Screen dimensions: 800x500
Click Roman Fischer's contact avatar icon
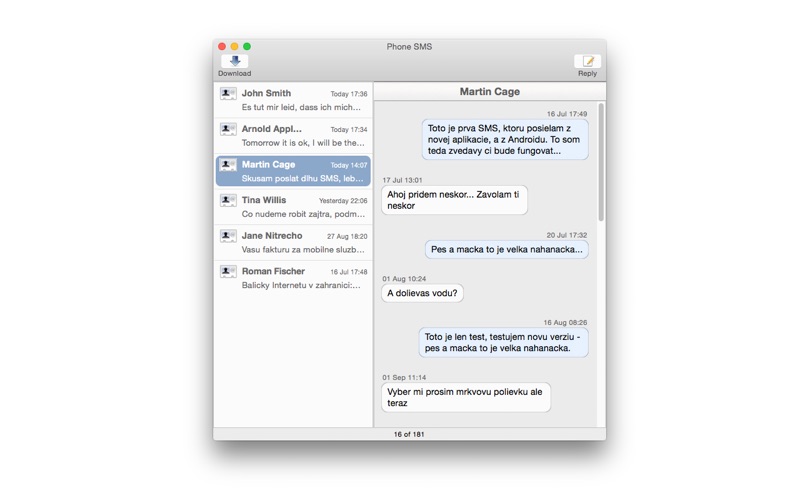[x=228, y=271]
